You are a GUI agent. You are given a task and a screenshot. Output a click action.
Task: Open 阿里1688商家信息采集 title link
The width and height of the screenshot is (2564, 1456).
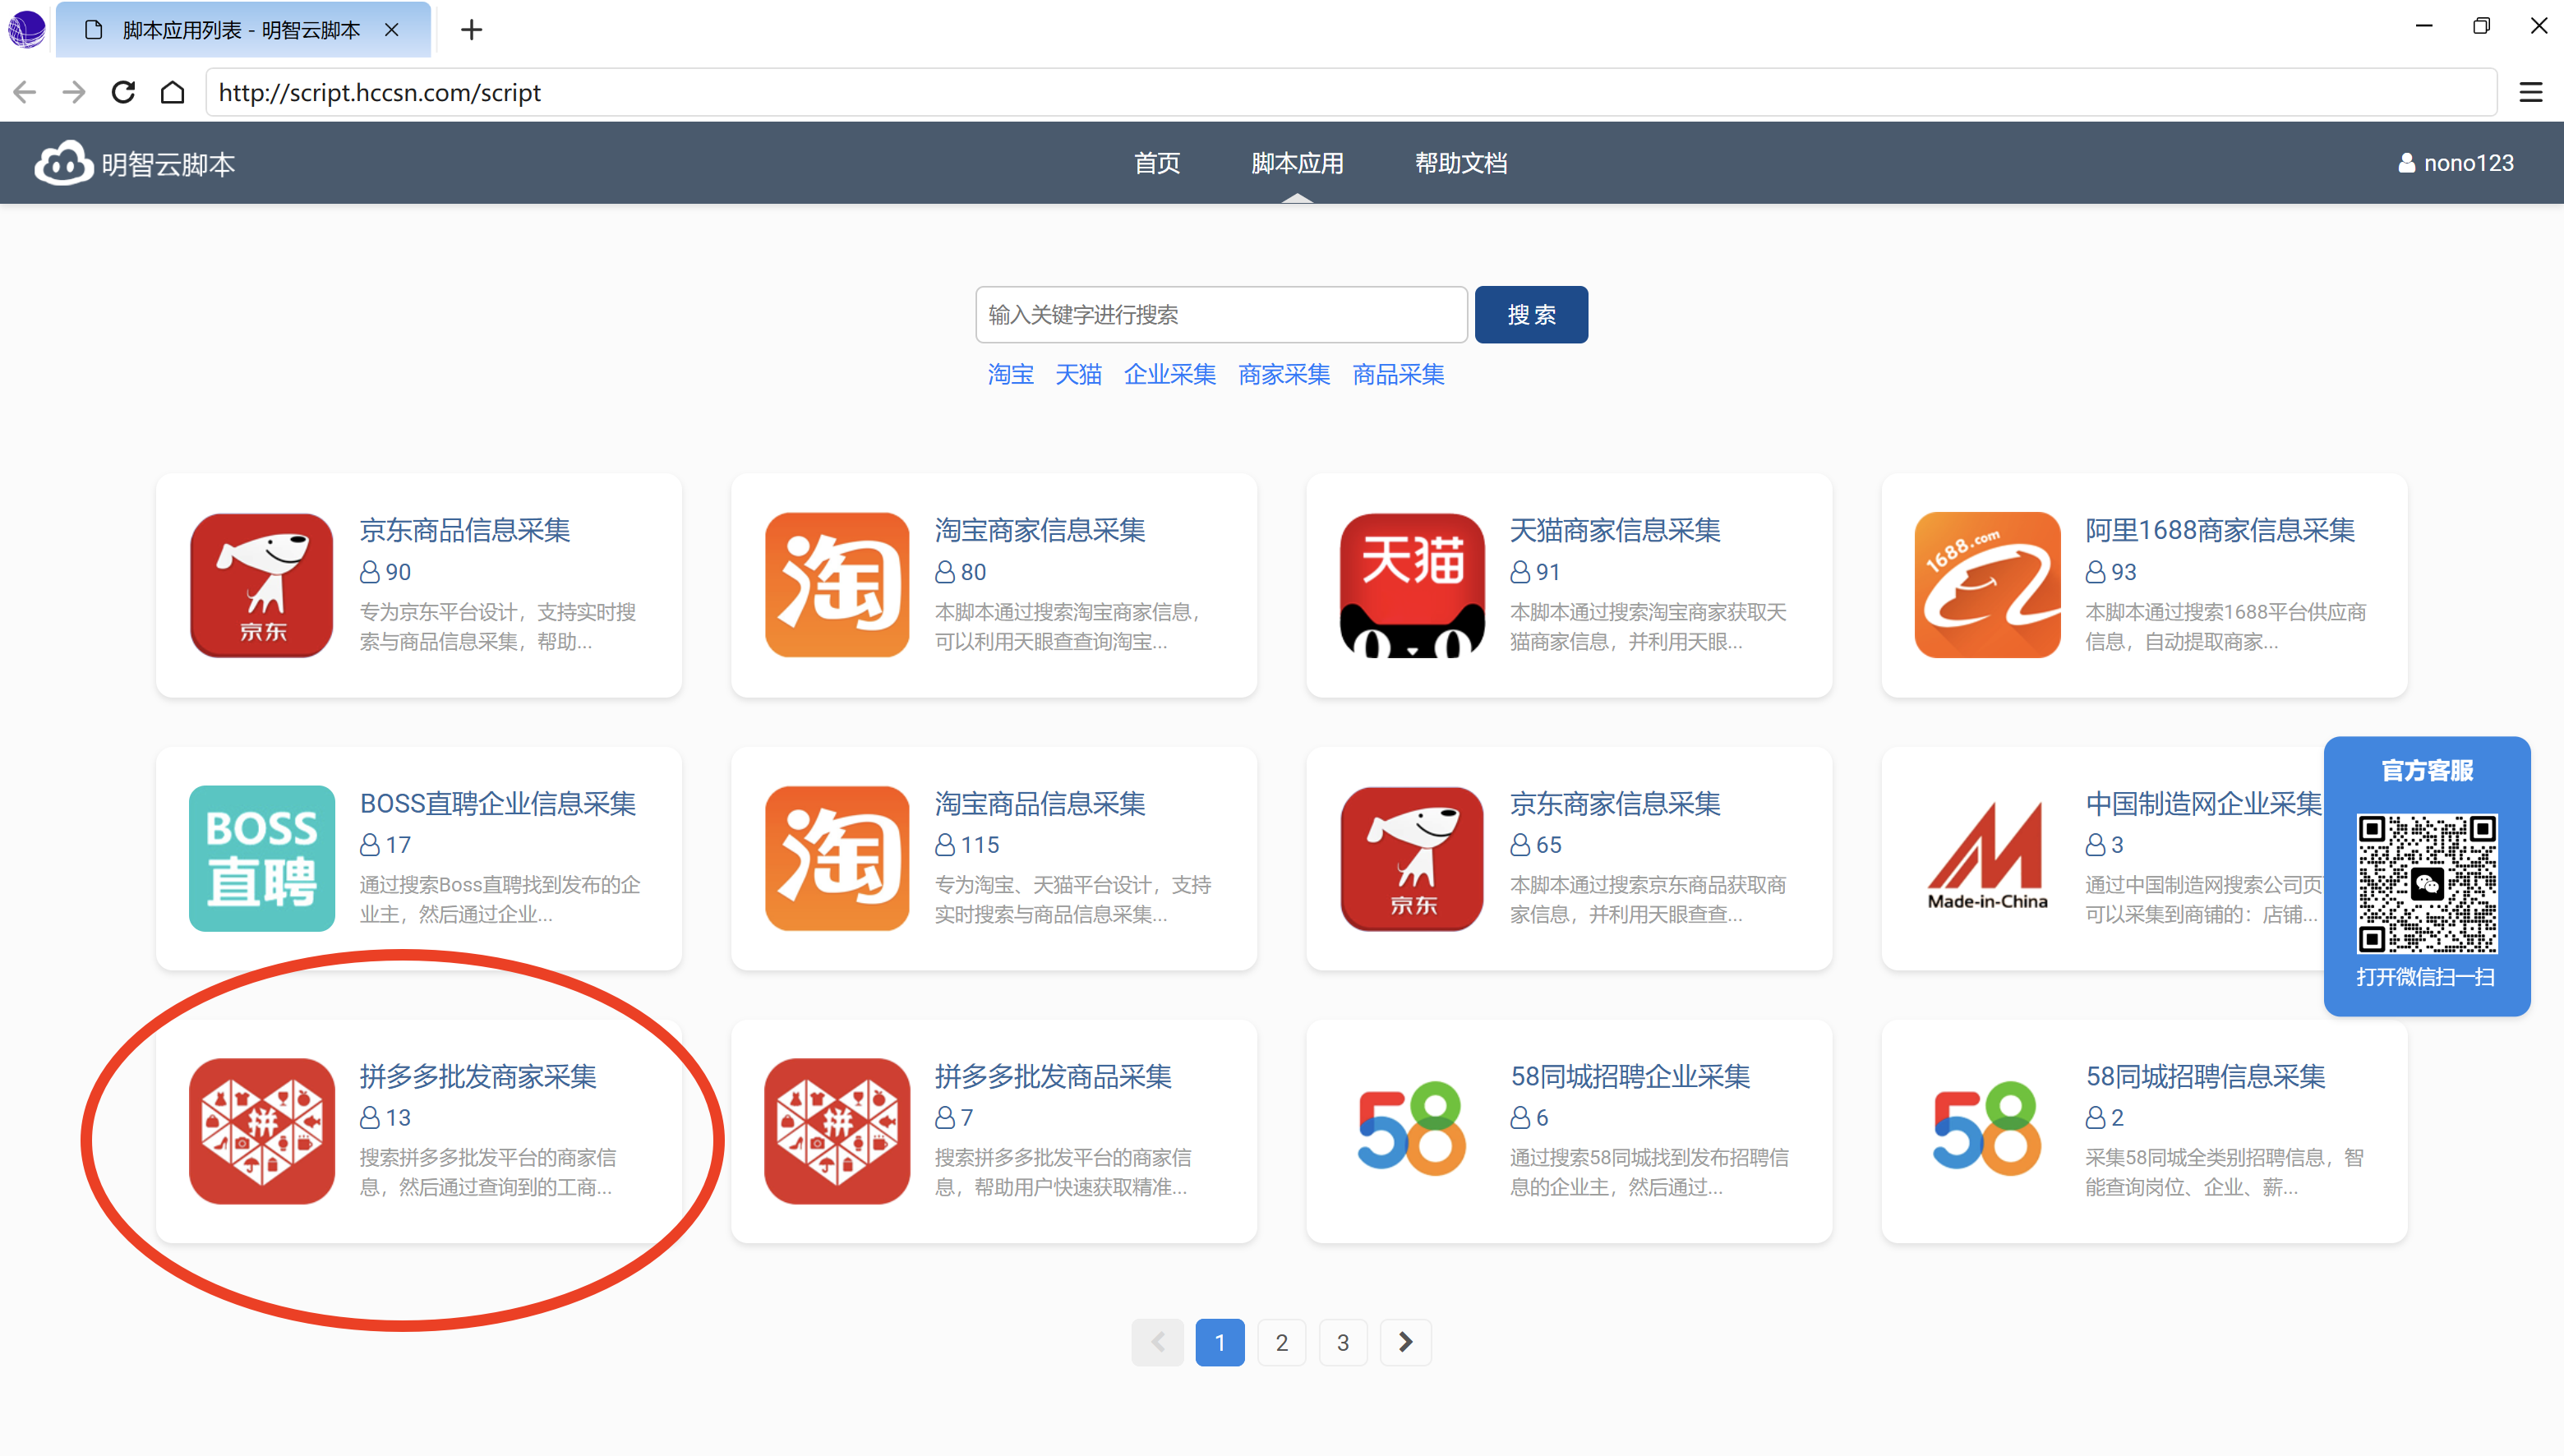(x=2220, y=530)
